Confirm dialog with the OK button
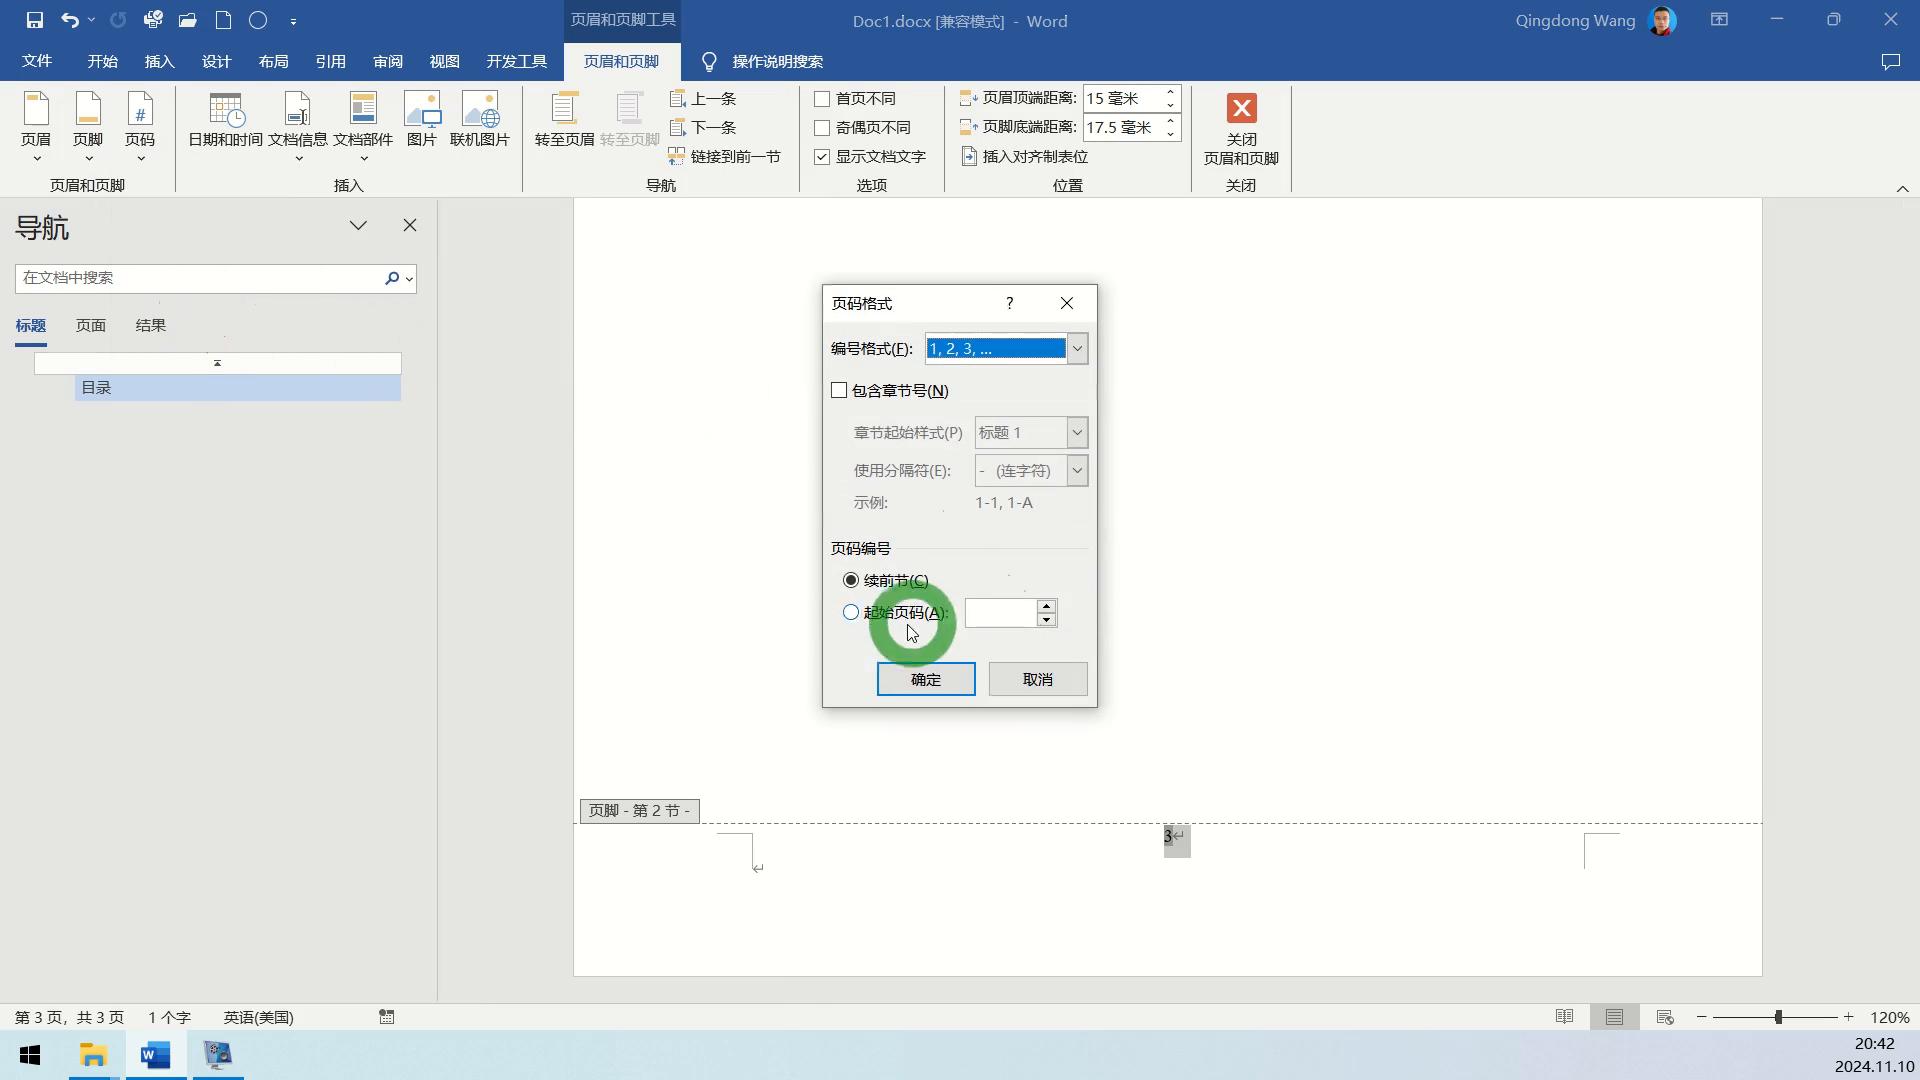Viewport: 1920px width, 1080px height. click(925, 679)
